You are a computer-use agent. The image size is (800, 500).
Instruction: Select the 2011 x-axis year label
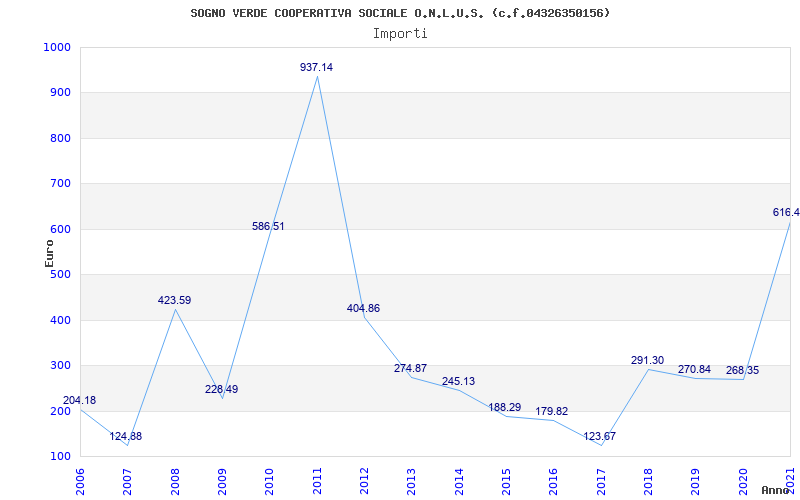tap(317, 481)
